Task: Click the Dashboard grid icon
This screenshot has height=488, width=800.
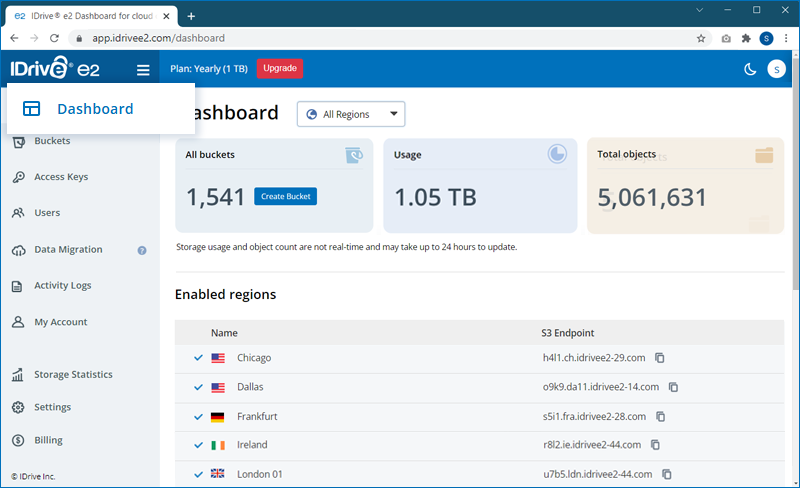Action: pos(31,108)
